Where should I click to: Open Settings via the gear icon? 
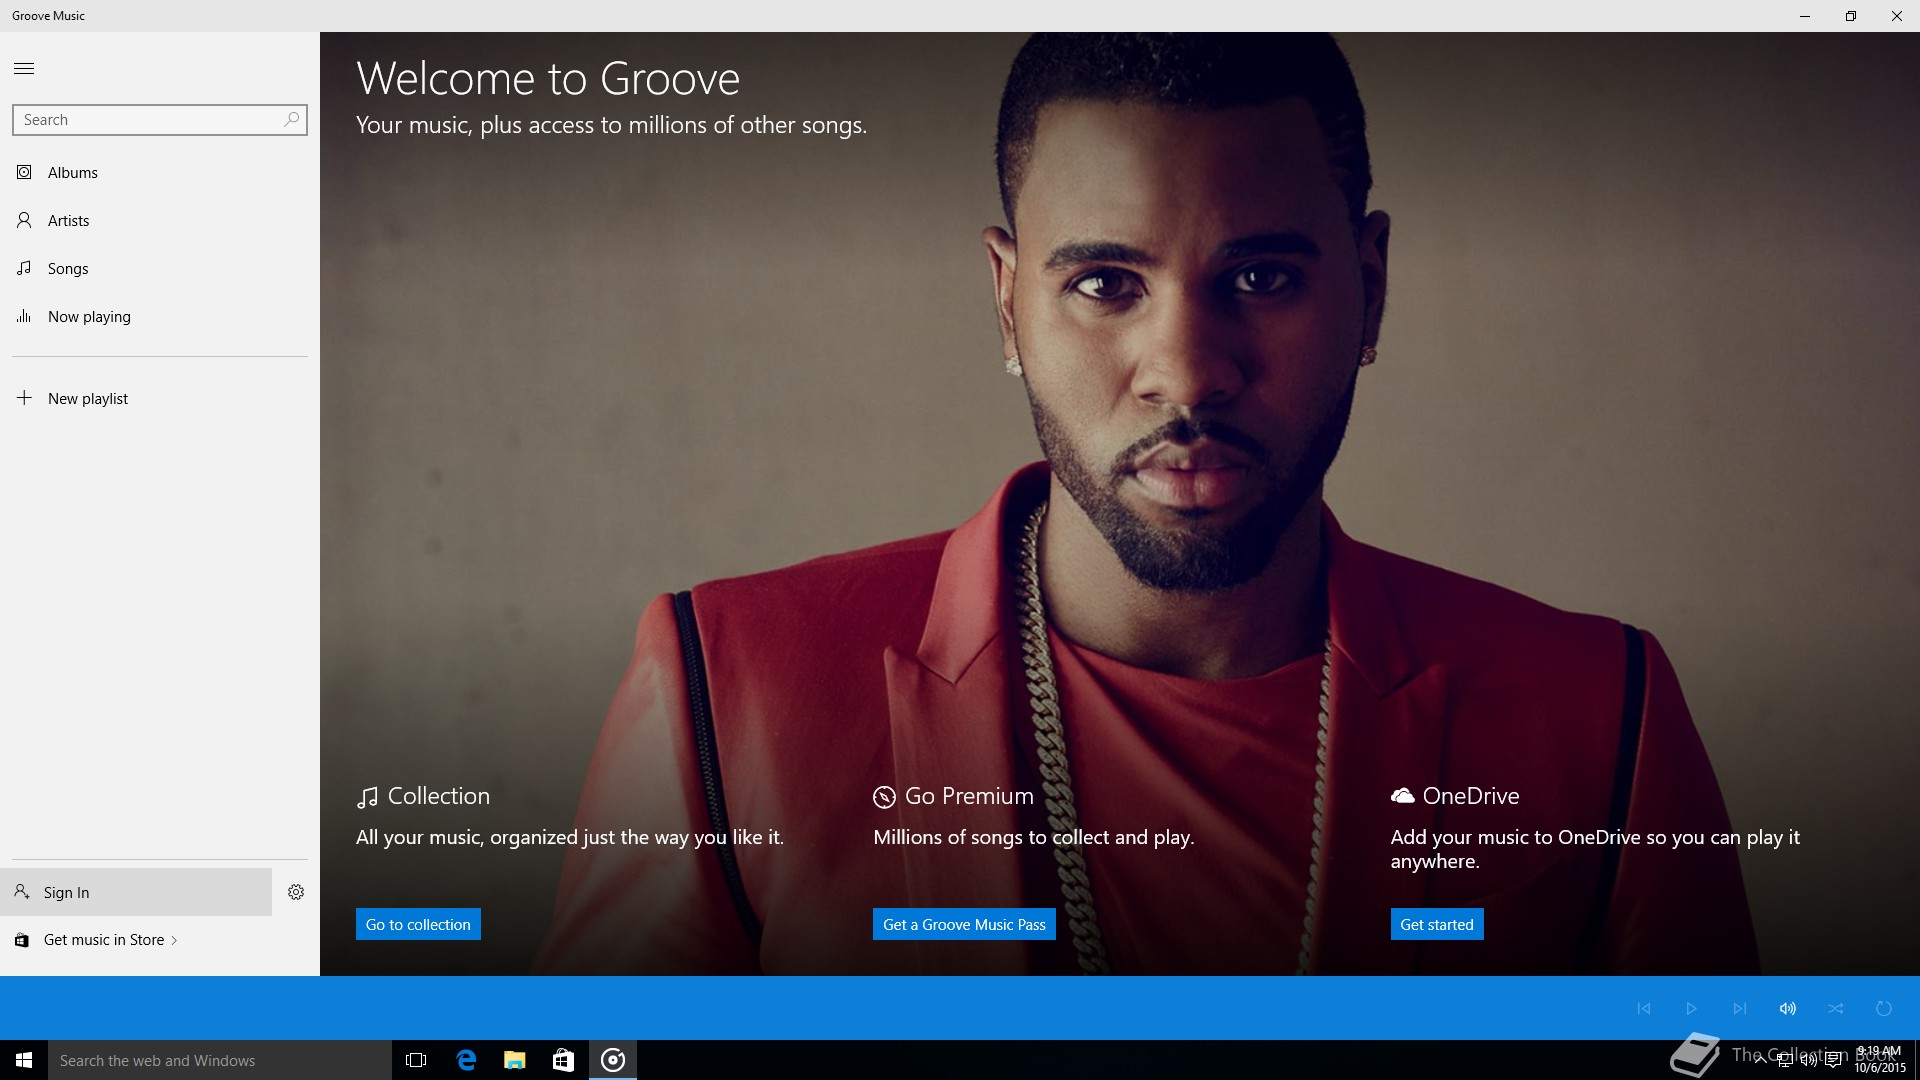(296, 892)
